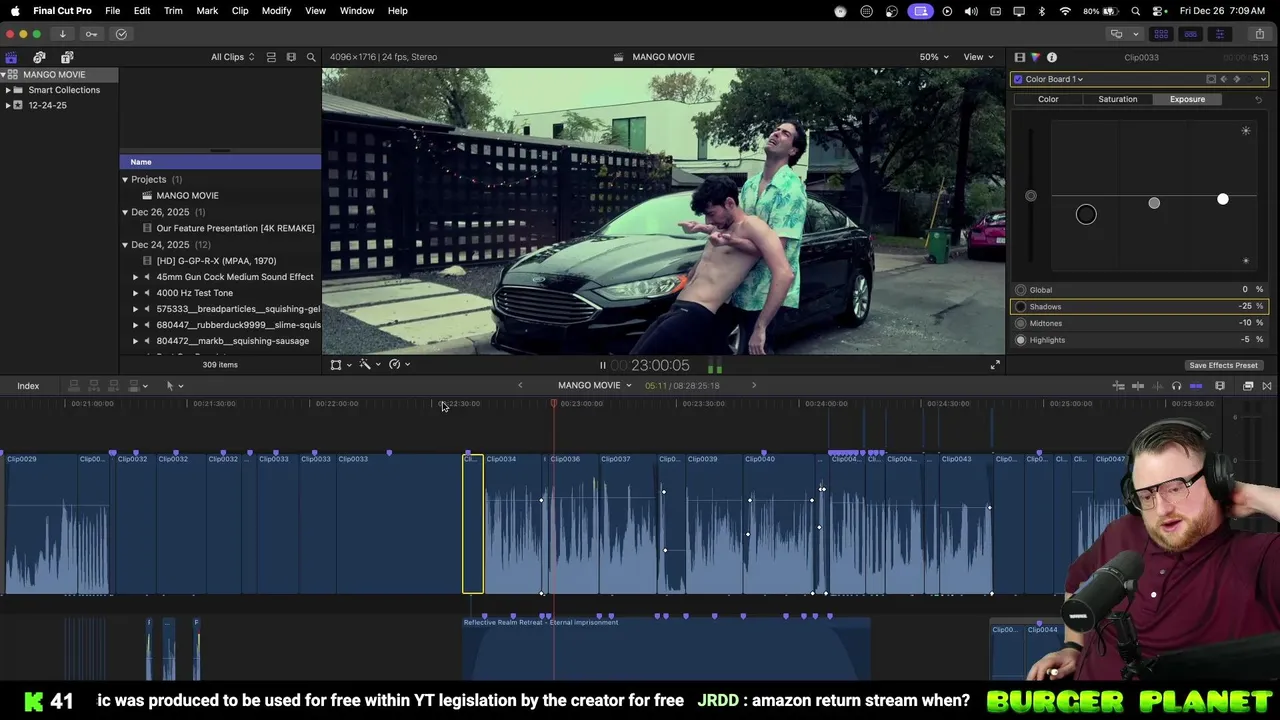Toggle the Browser display button in toolbar
The height and width of the screenshot is (720, 1280).
pos(1161,34)
